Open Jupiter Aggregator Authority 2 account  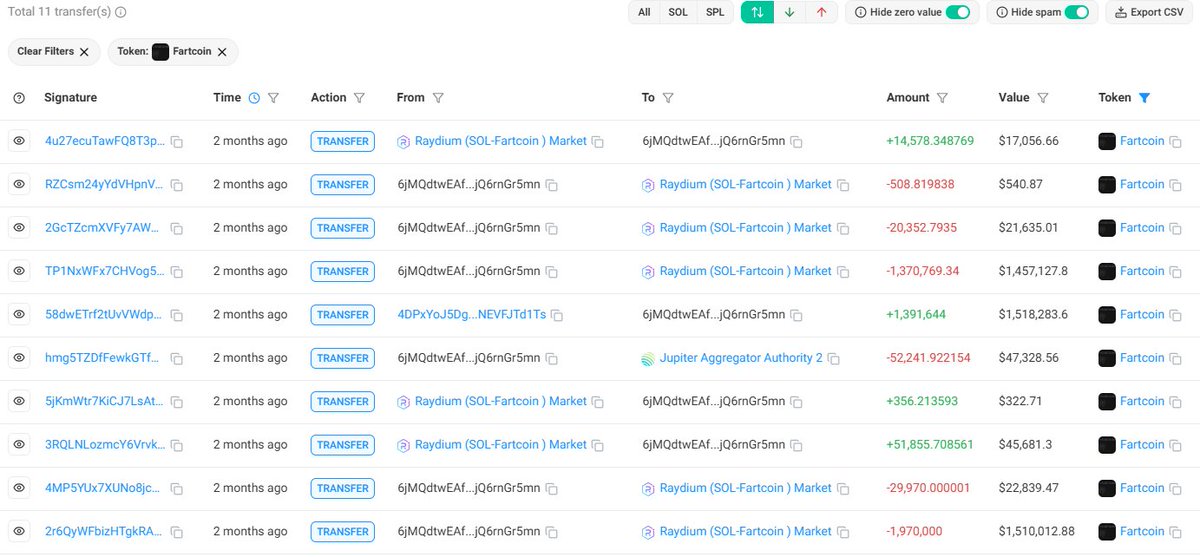click(741, 358)
